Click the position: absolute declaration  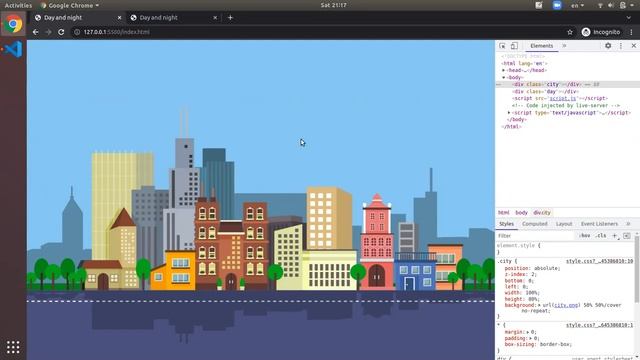point(532,268)
